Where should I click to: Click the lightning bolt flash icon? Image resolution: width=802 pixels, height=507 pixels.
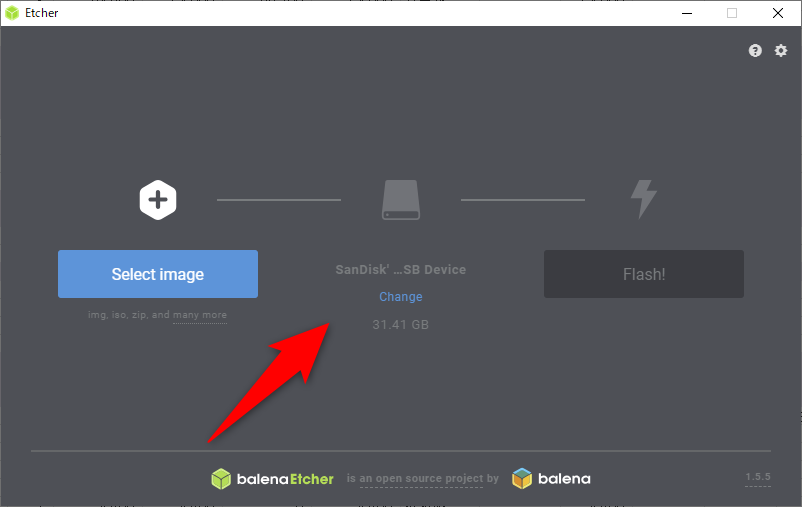[x=643, y=199]
